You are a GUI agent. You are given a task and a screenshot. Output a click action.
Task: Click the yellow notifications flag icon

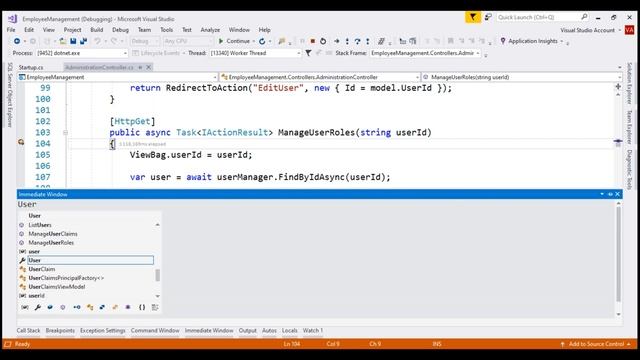(473, 17)
